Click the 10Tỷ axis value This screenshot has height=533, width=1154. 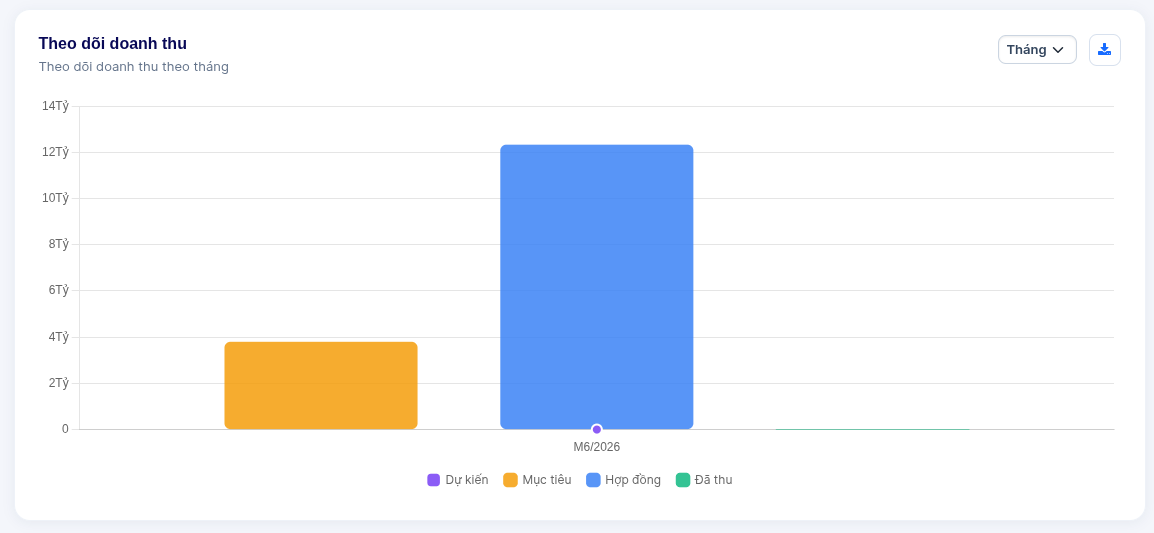[55, 198]
